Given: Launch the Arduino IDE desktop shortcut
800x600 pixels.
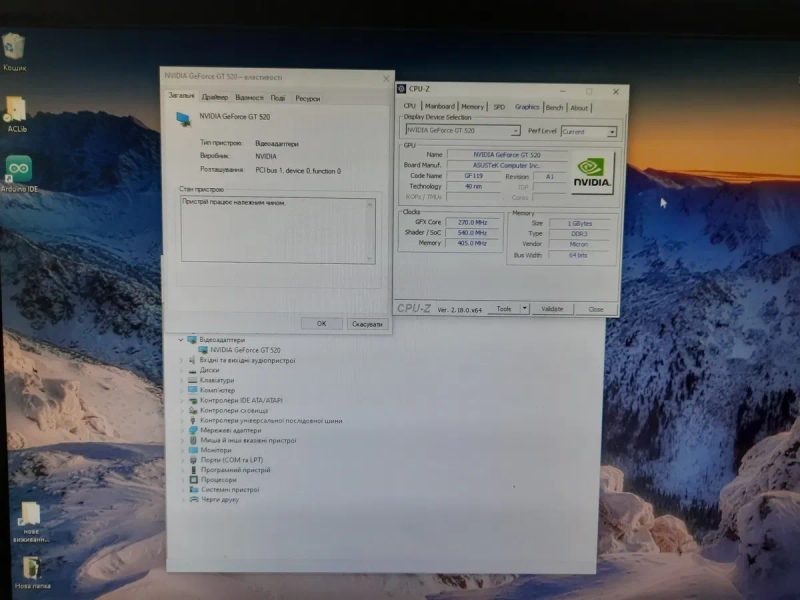Looking at the screenshot, I should pos(19,173).
